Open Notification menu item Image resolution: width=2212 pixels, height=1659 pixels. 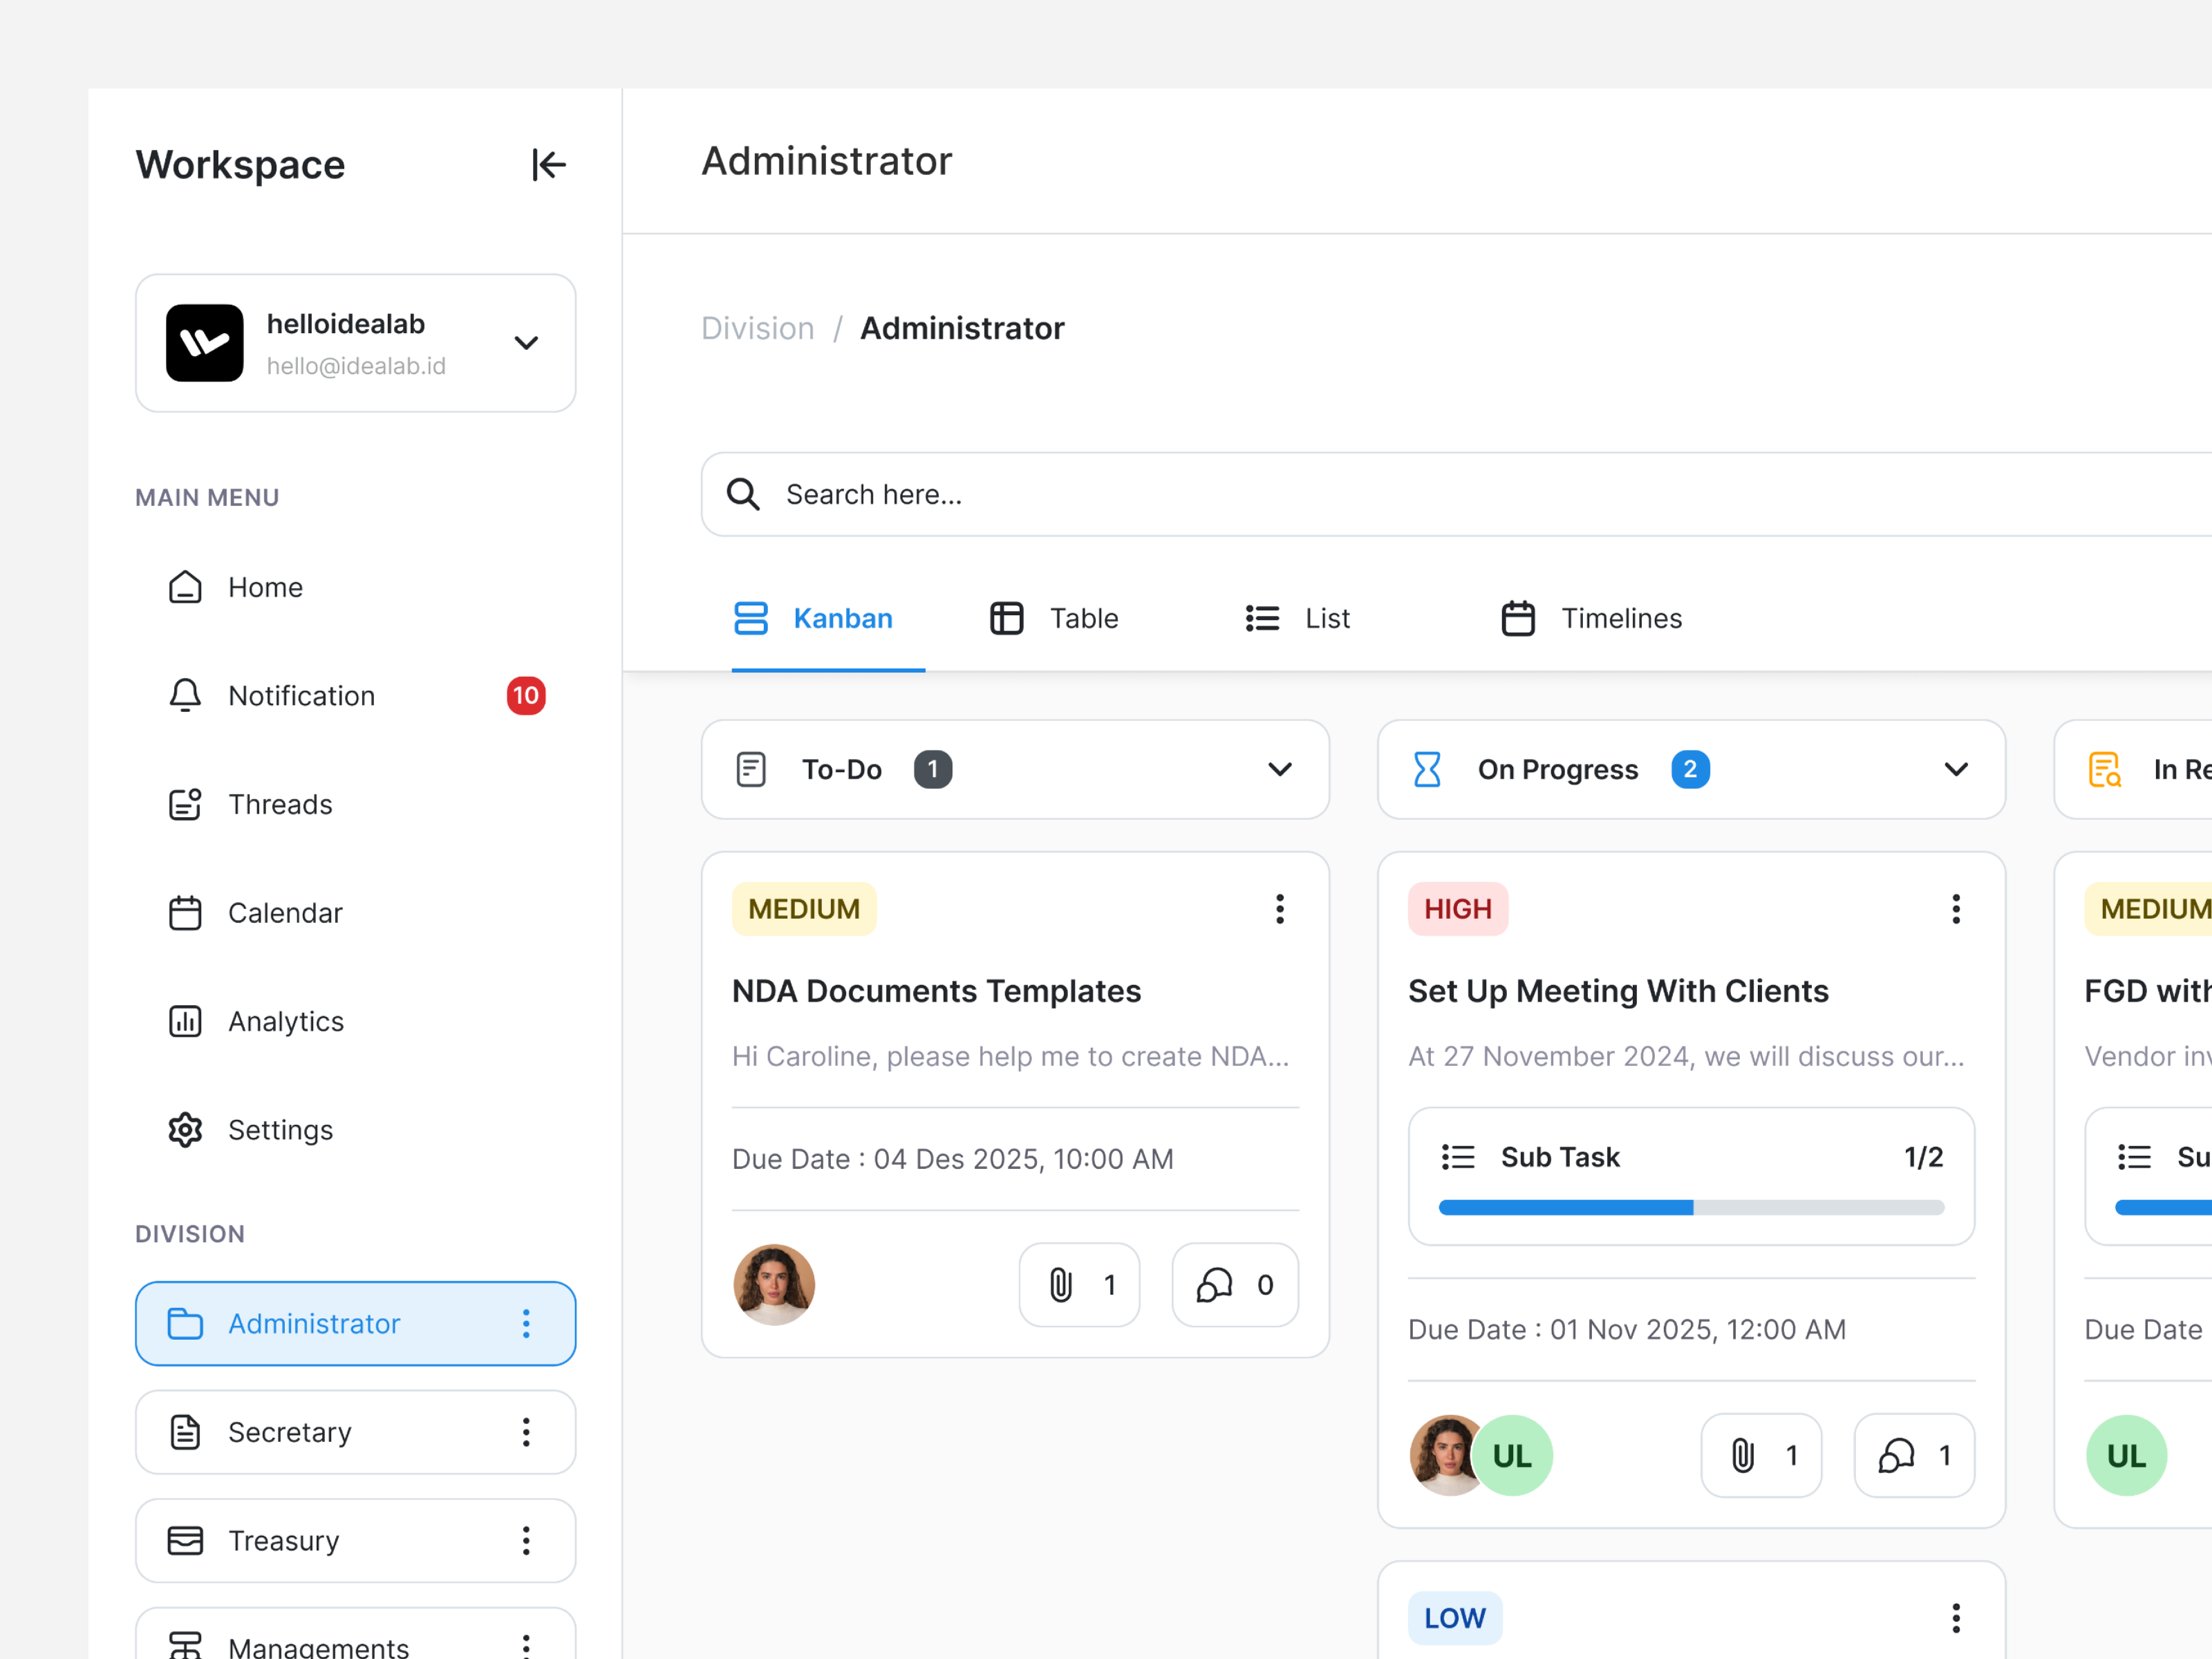[x=355, y=696]
